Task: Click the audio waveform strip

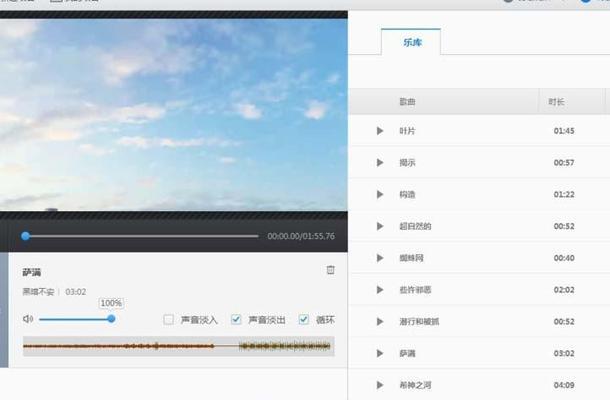Action: (x=179, y=346)
